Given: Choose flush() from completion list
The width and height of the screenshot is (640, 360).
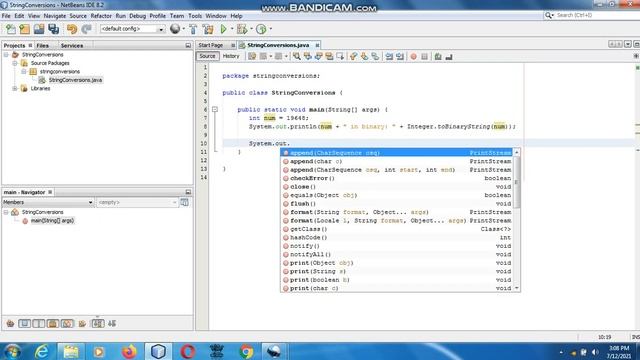Looking at the screenshot, I should tap(396, 204).
